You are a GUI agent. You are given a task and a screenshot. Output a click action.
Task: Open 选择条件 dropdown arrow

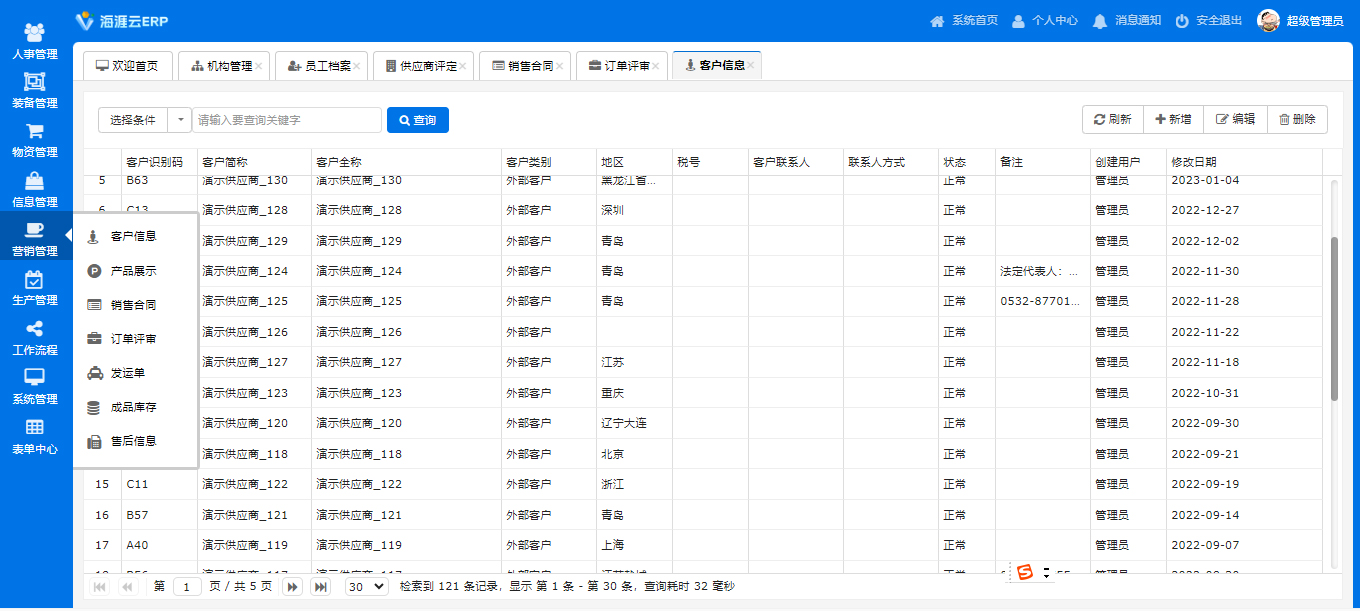coord(180,120)
